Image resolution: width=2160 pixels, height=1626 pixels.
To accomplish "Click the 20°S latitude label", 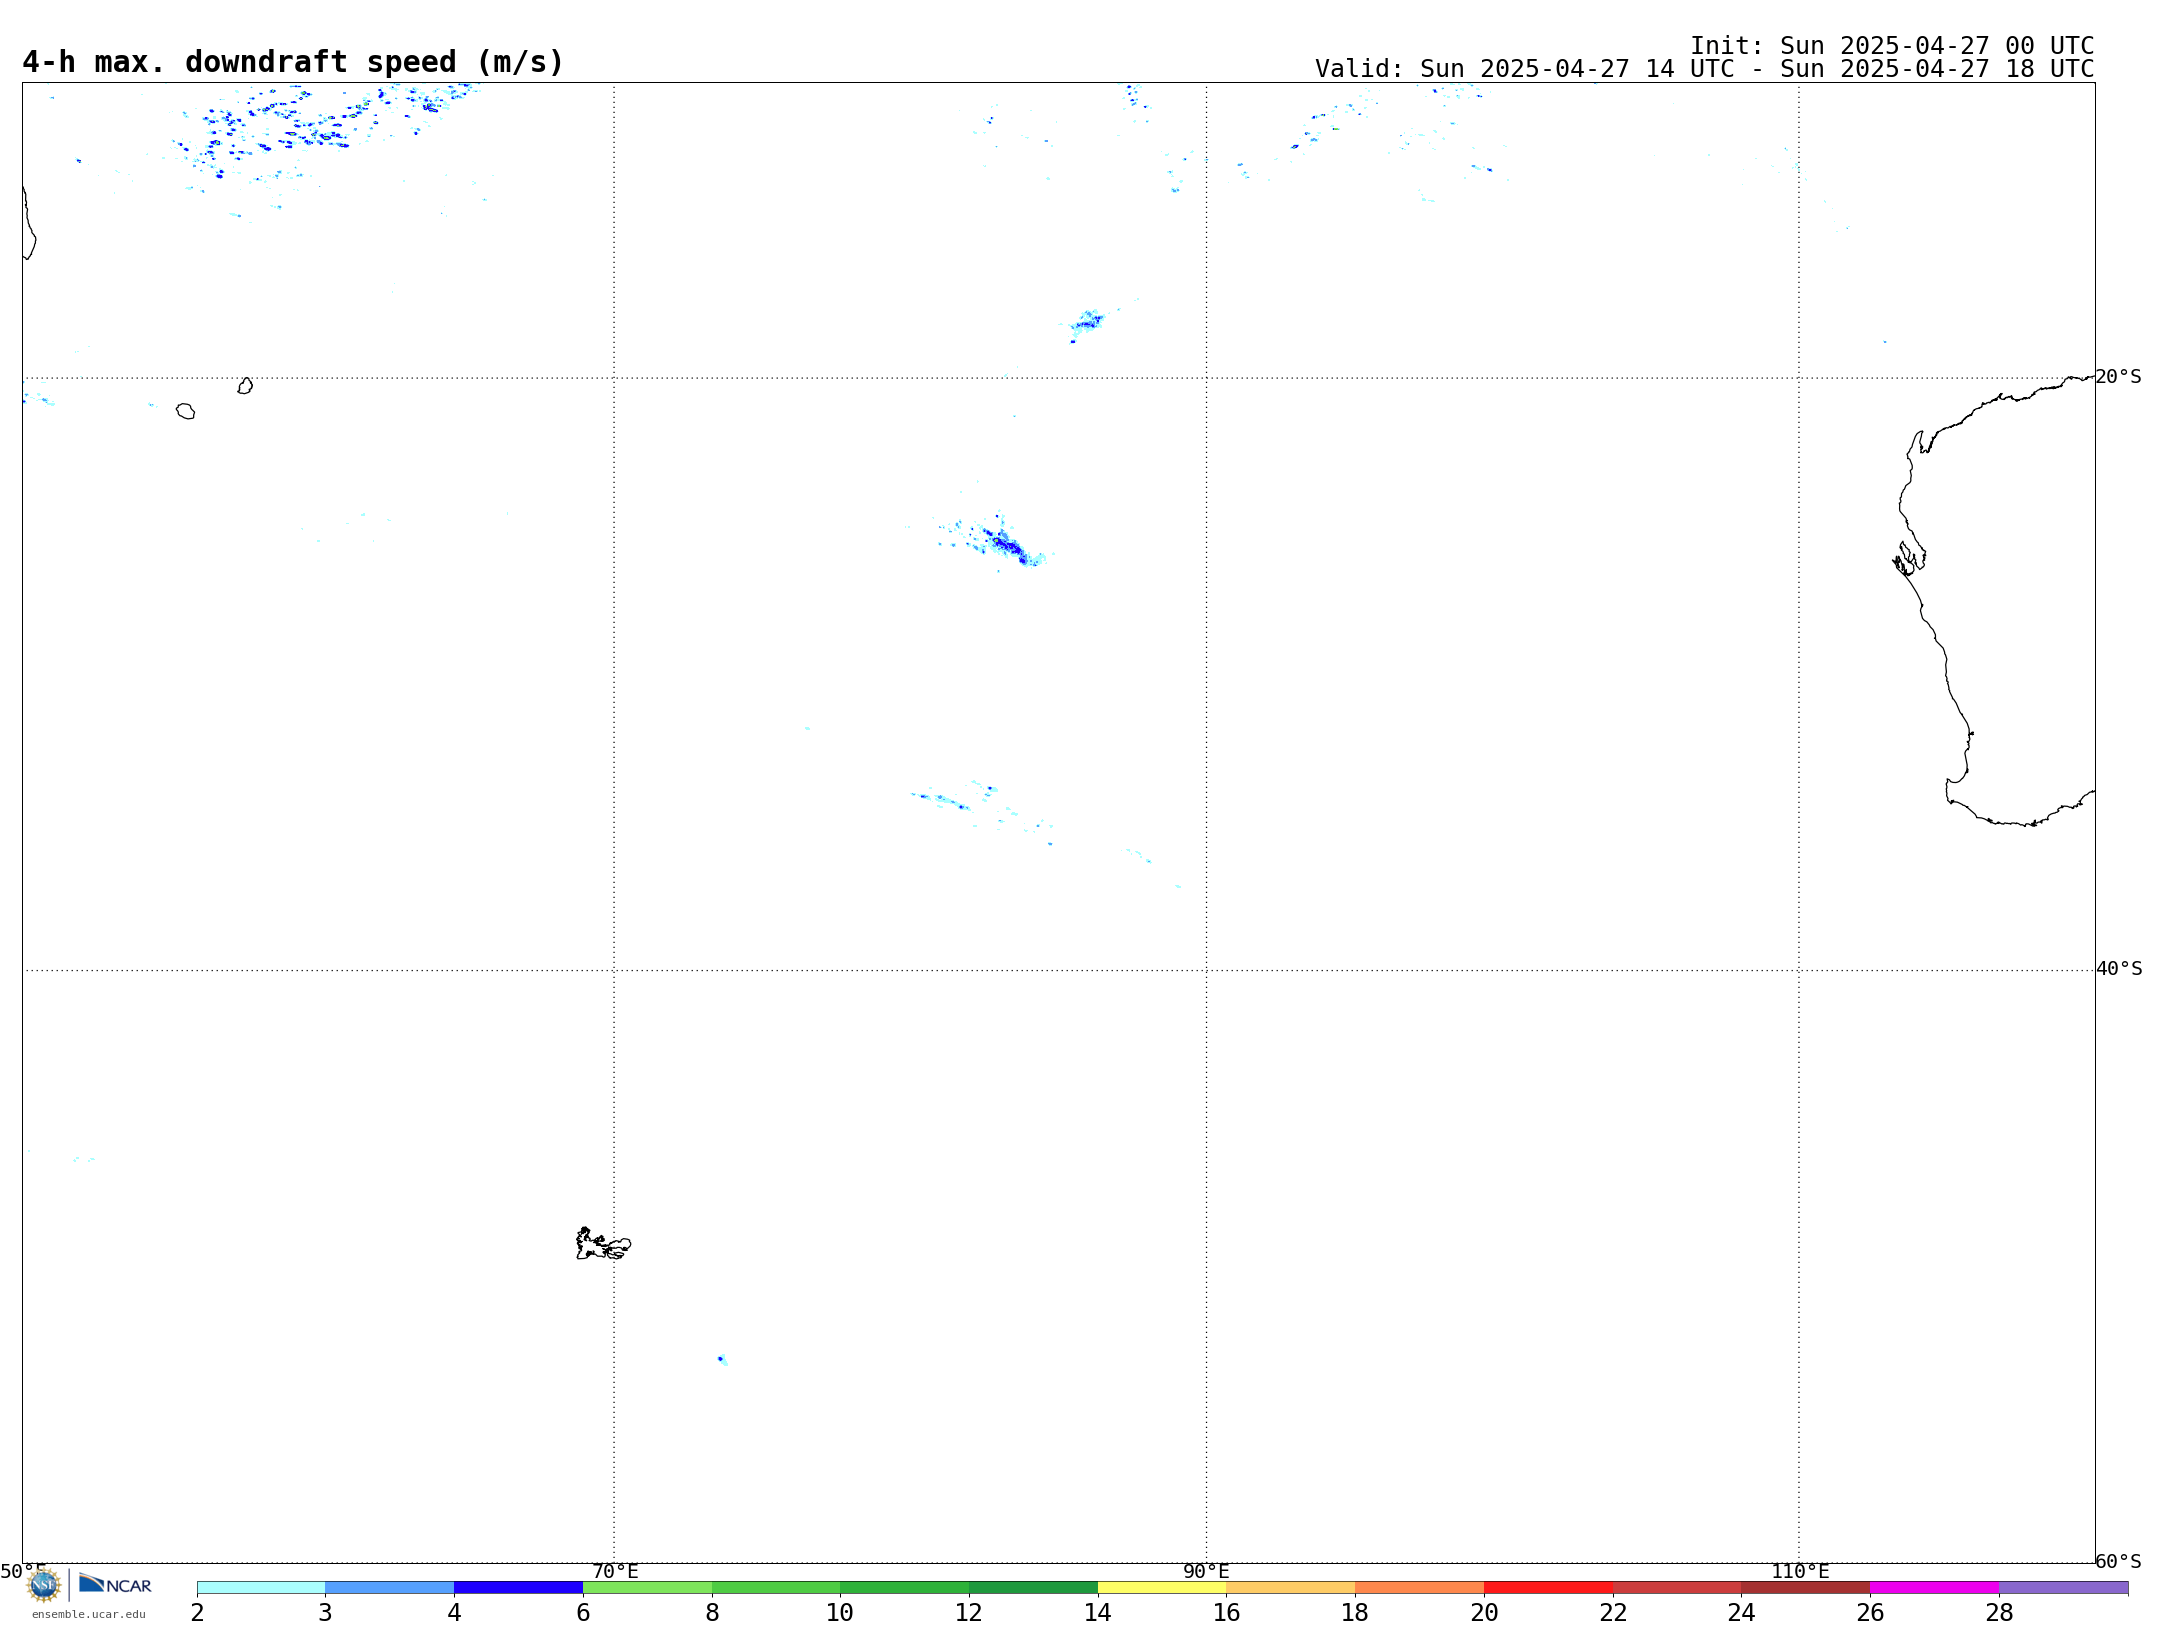I will [2118, 377].
